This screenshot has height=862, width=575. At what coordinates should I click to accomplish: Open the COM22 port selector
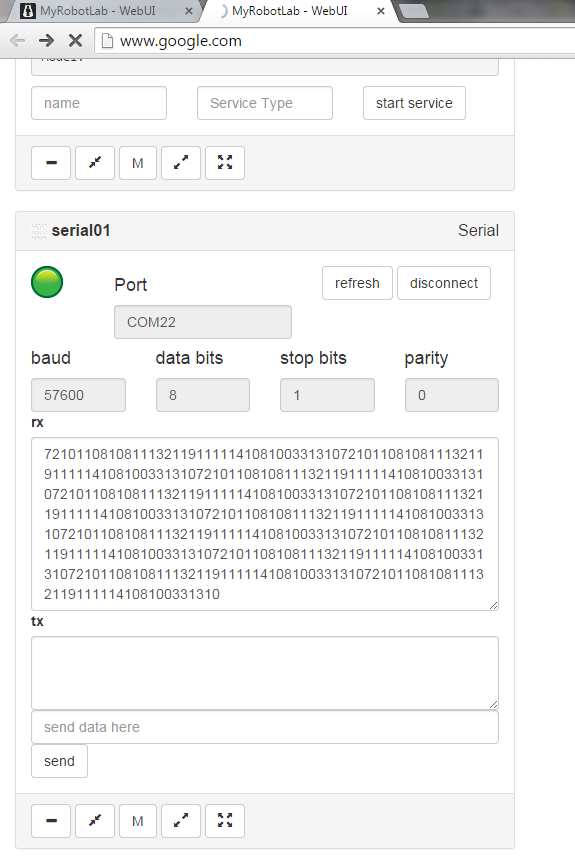[203, 322]
